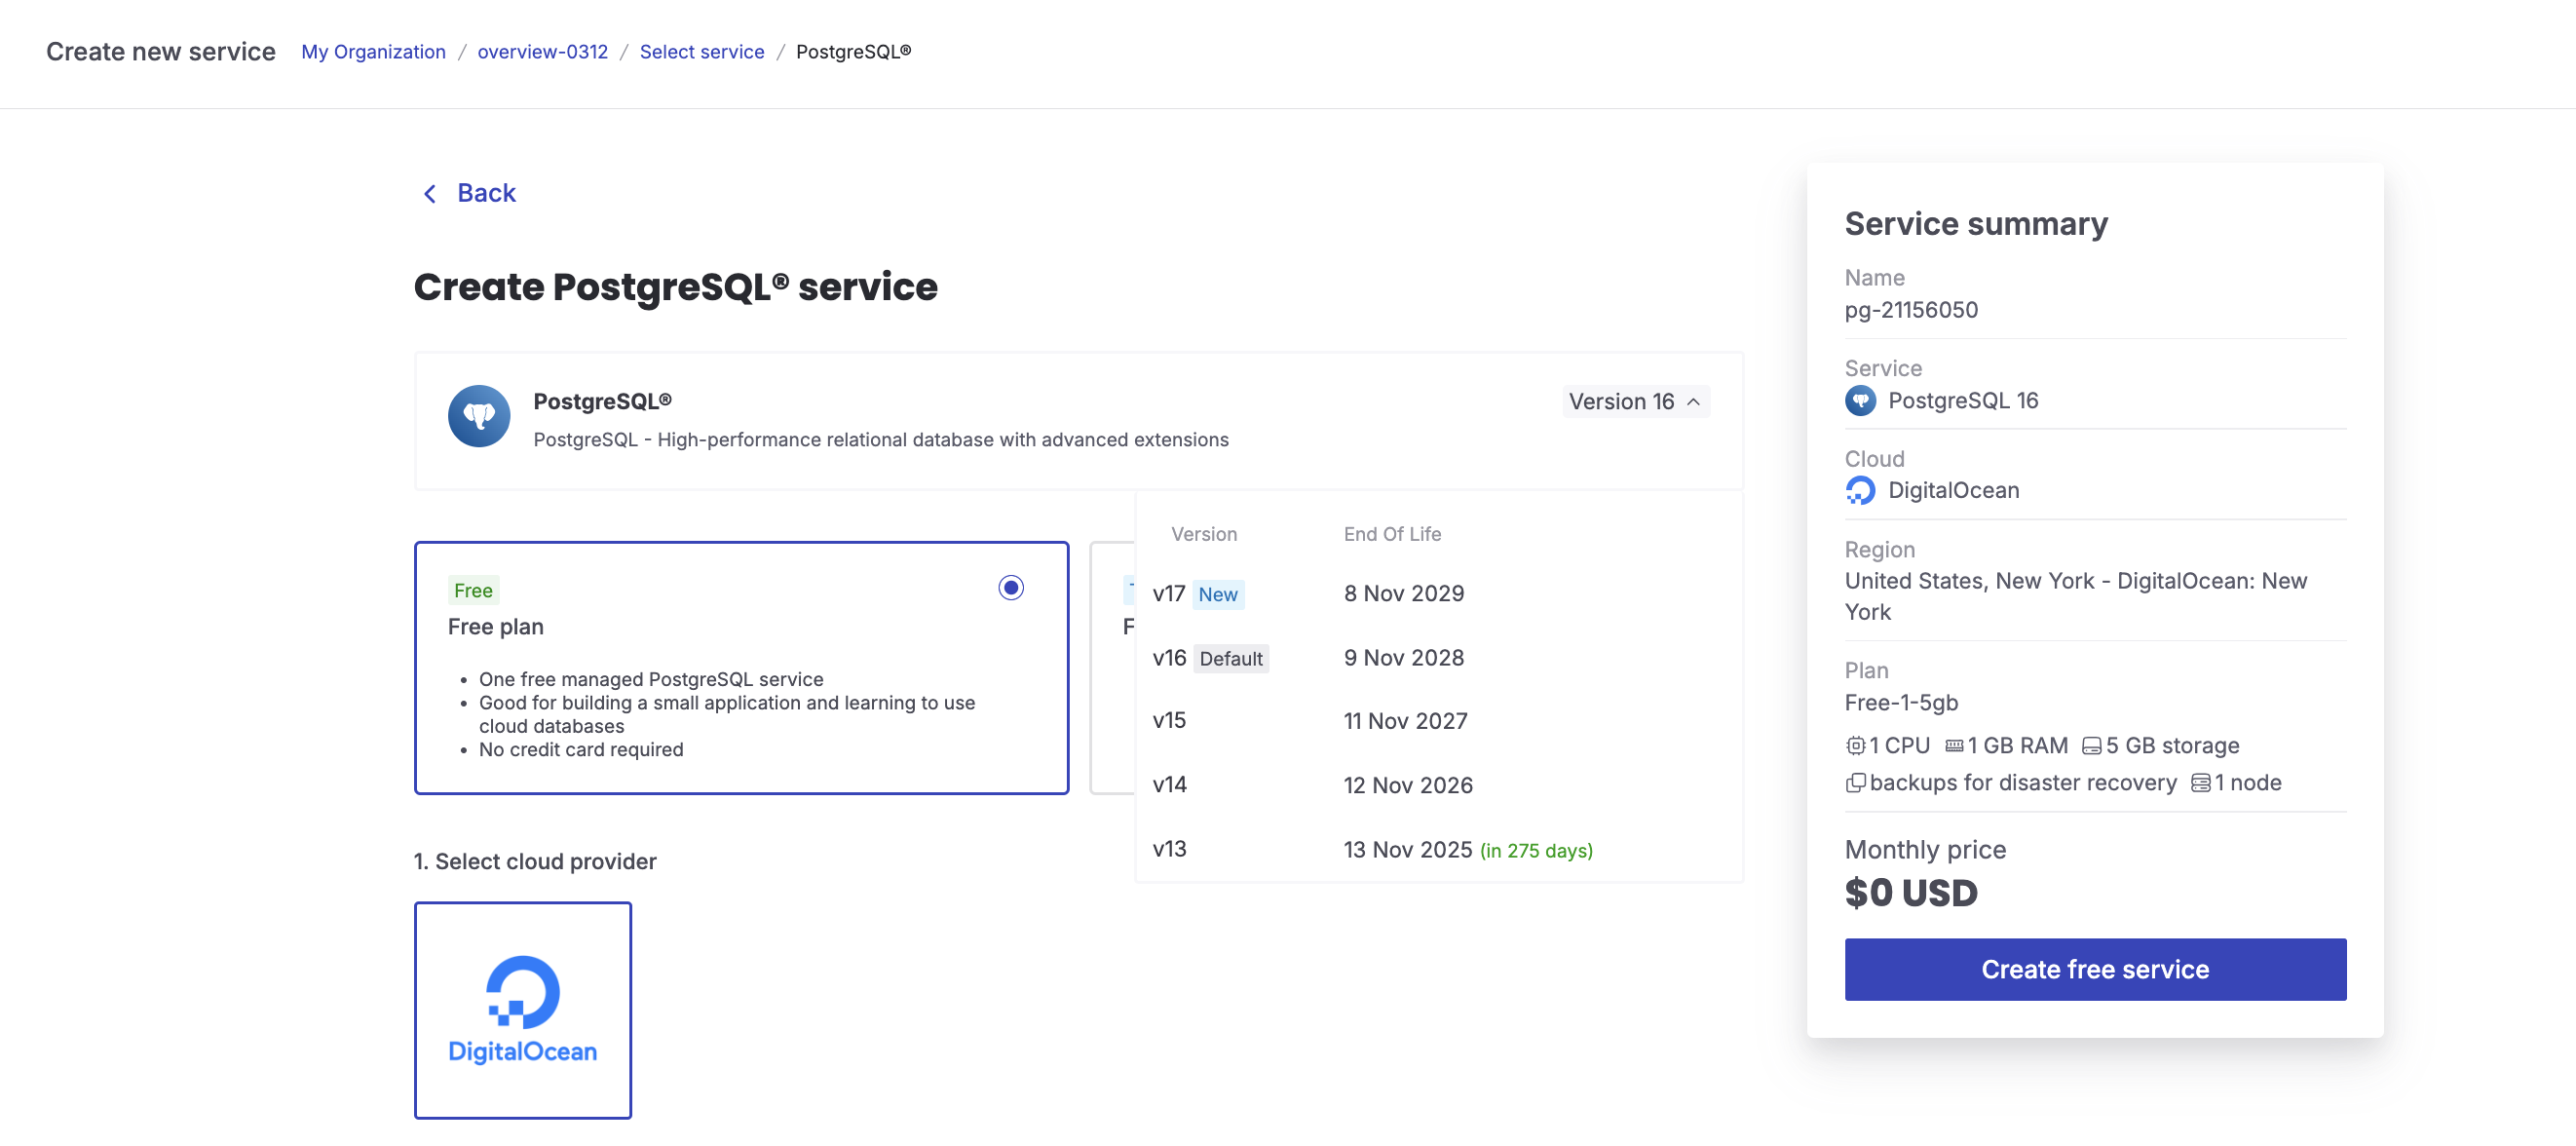This screenshot has height=1146, width=2576.
Task: Click the node icon beside 1 node
Action: pyautogui.click(x=2200, y=783)
